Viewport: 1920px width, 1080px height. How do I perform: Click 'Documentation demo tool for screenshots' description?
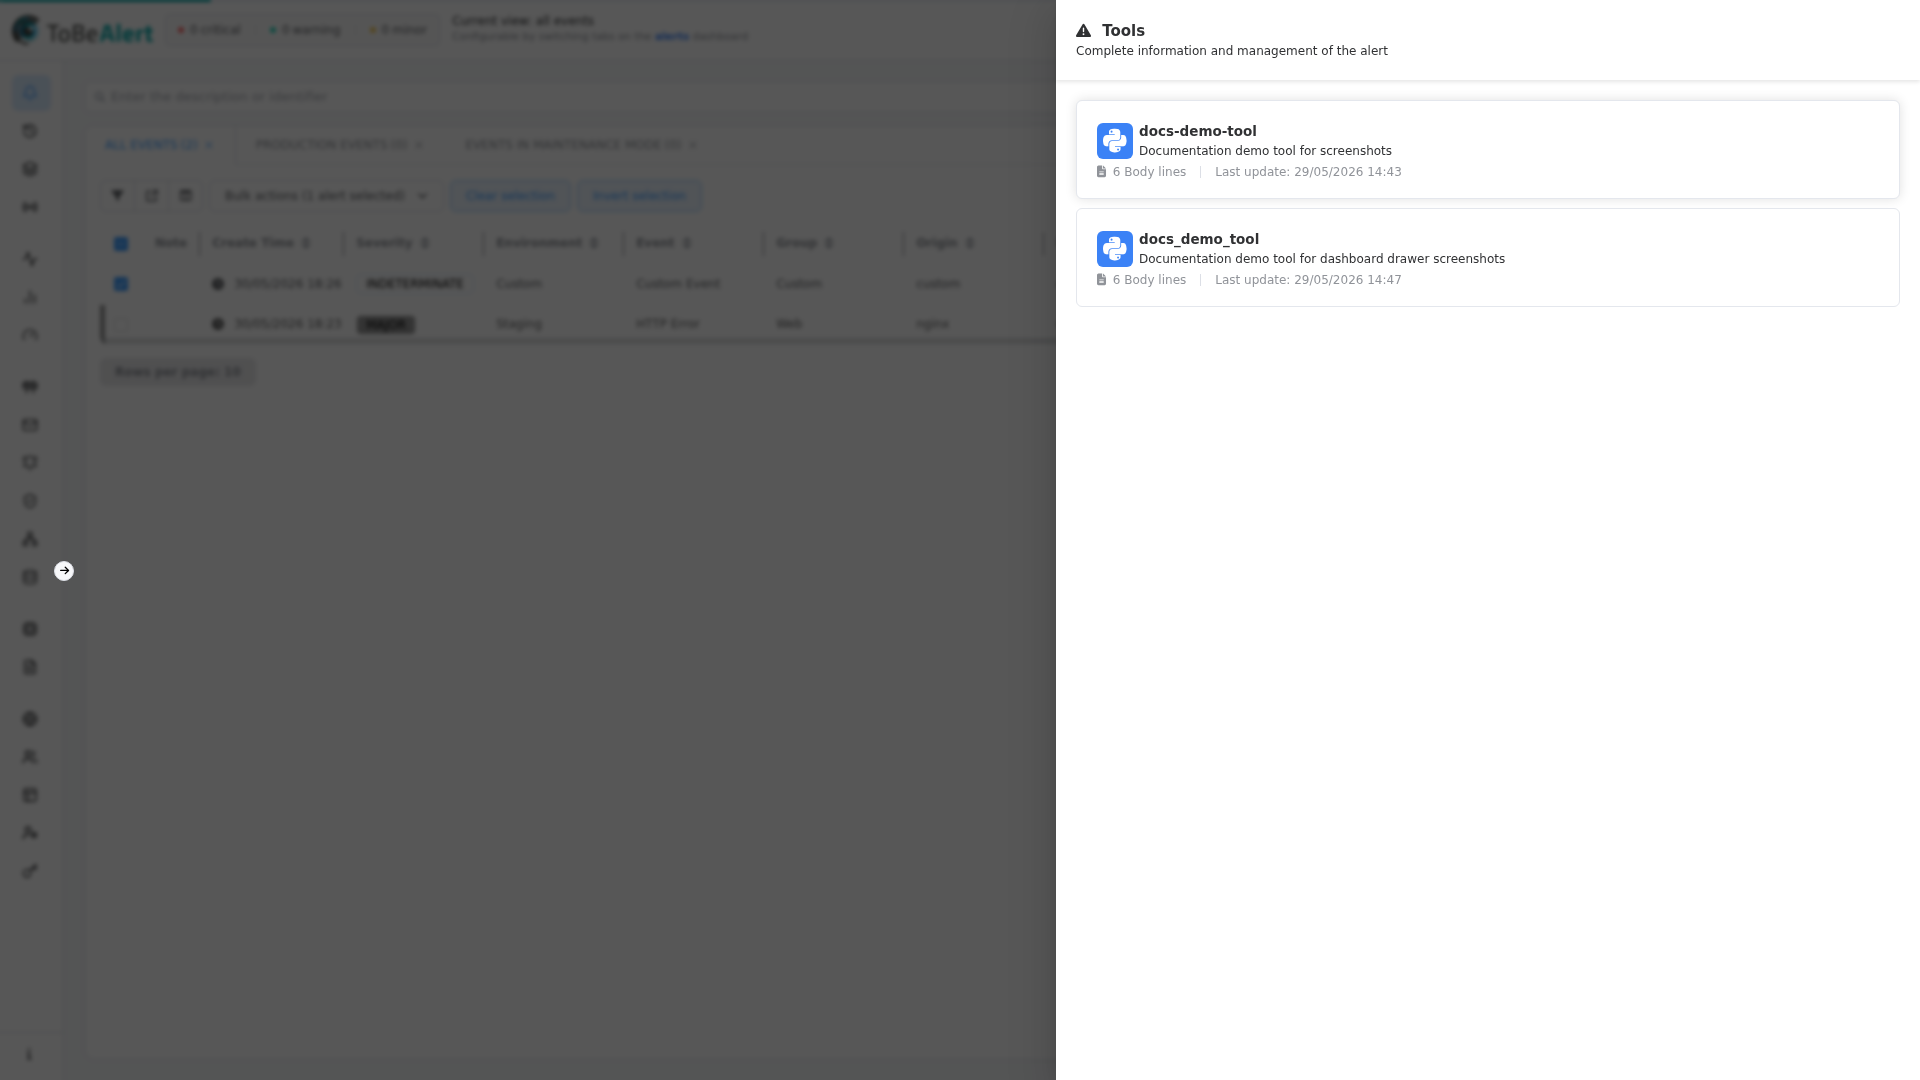coord(1265,151)
